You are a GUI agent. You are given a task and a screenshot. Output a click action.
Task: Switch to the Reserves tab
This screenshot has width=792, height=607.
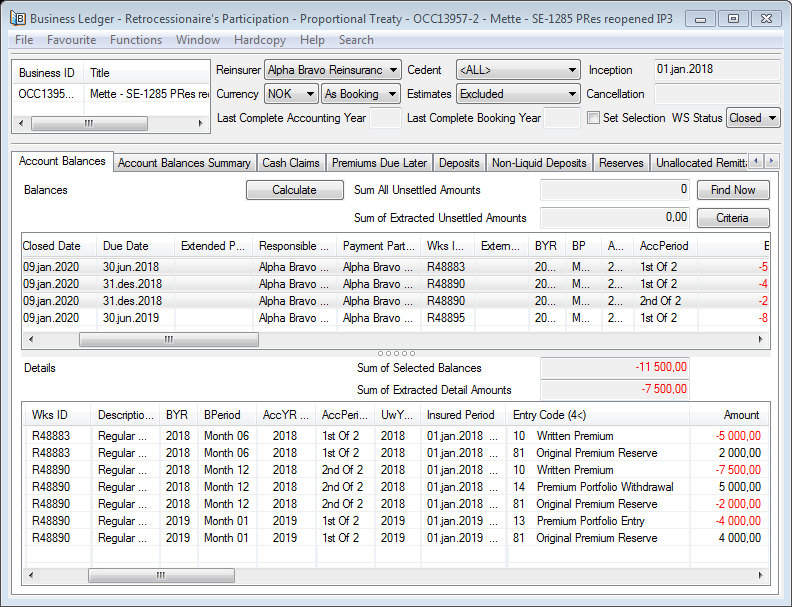[621, 163]
